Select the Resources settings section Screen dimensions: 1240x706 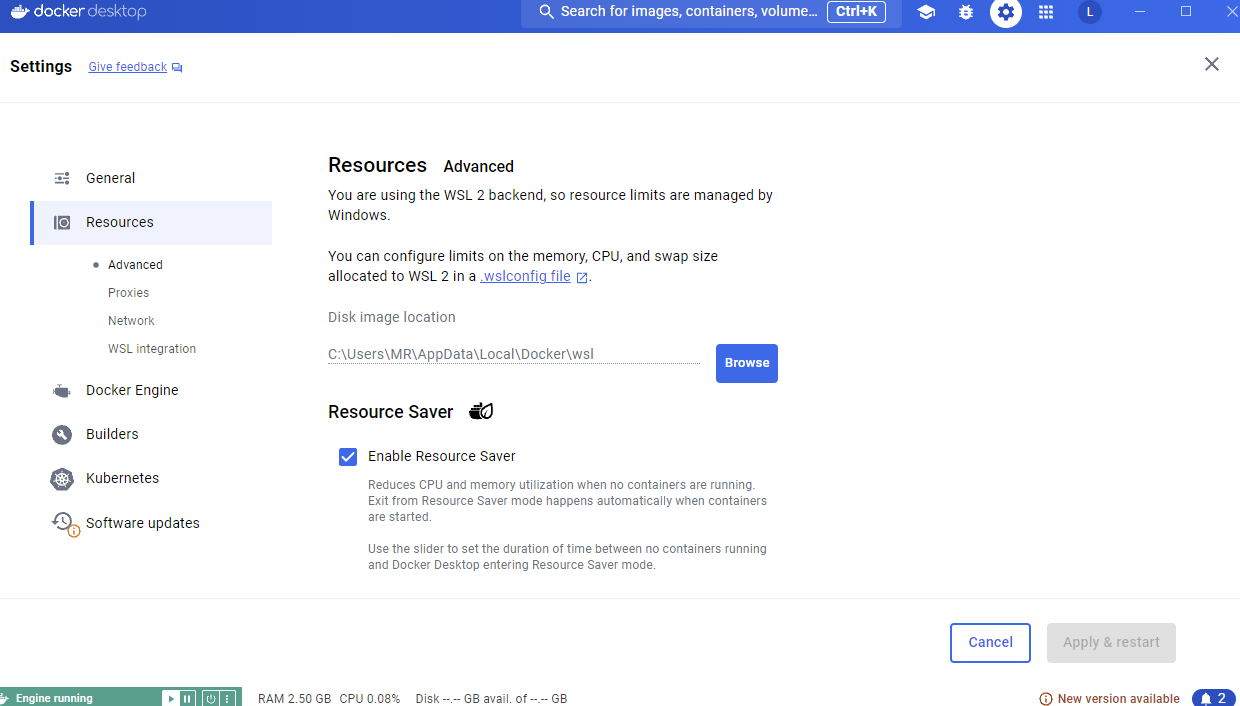pyautogui.click(x=151, y=223)
